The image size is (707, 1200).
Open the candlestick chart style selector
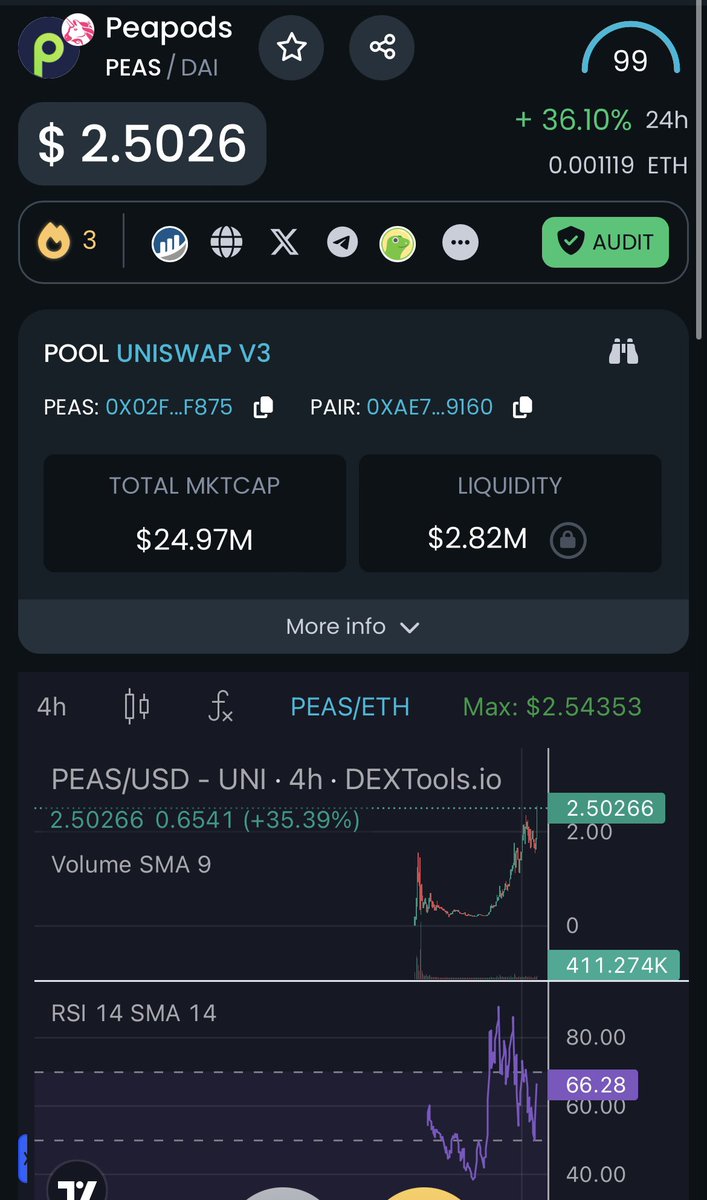coord(137,707)
